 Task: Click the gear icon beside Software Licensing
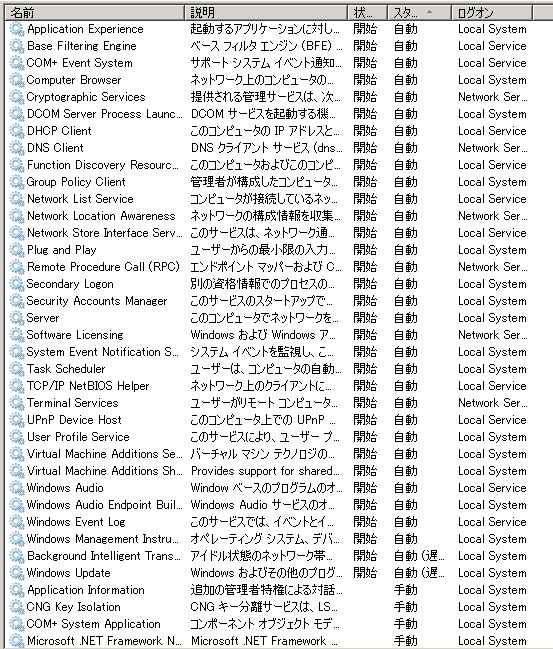point(17,335)
